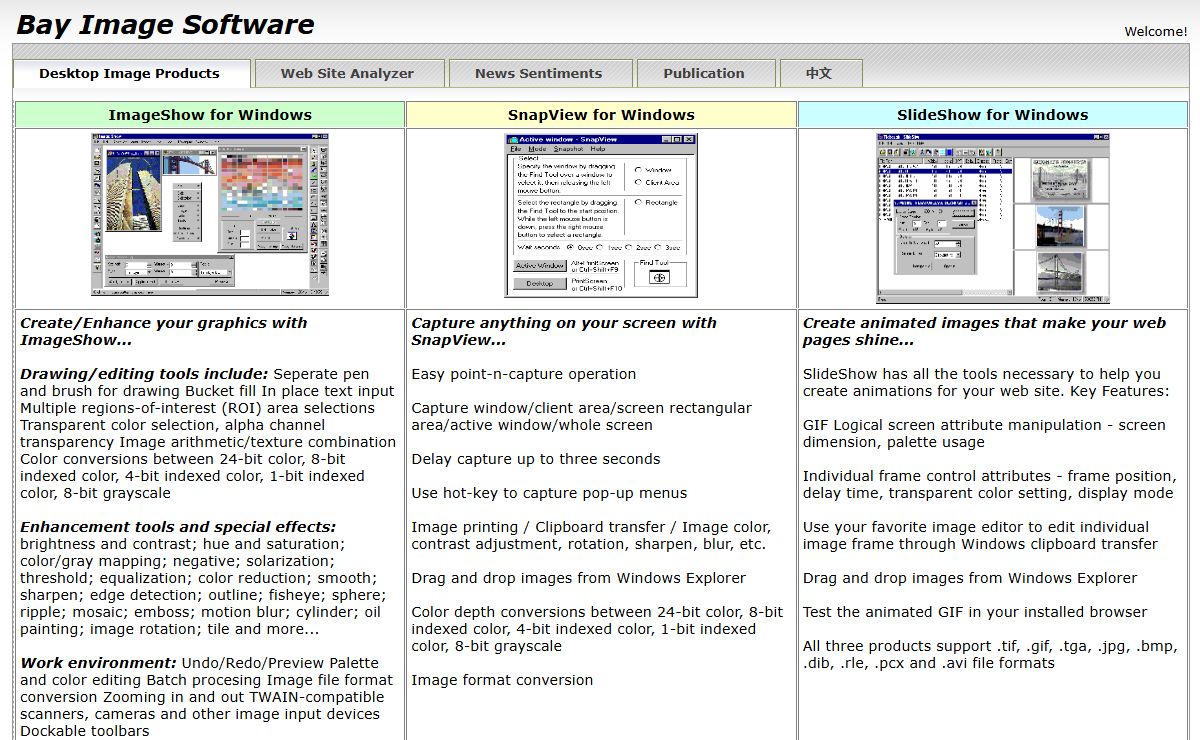Click 'SlideShow has all the tools' paragraph

(x=986, y=382)
